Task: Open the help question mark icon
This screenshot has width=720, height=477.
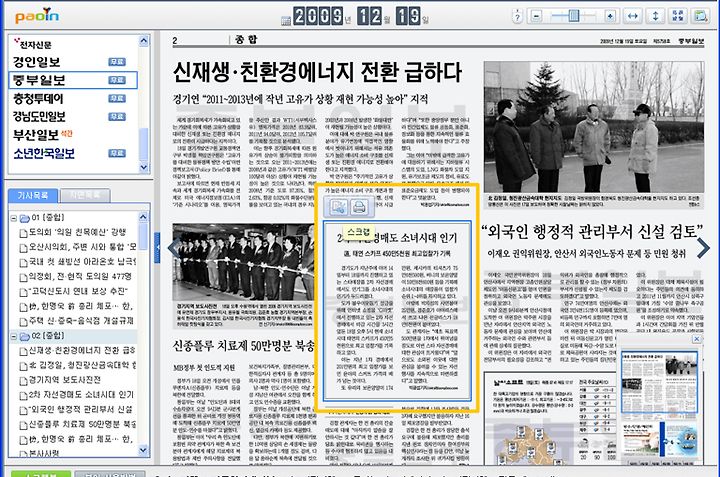Action: pos(517,17)
